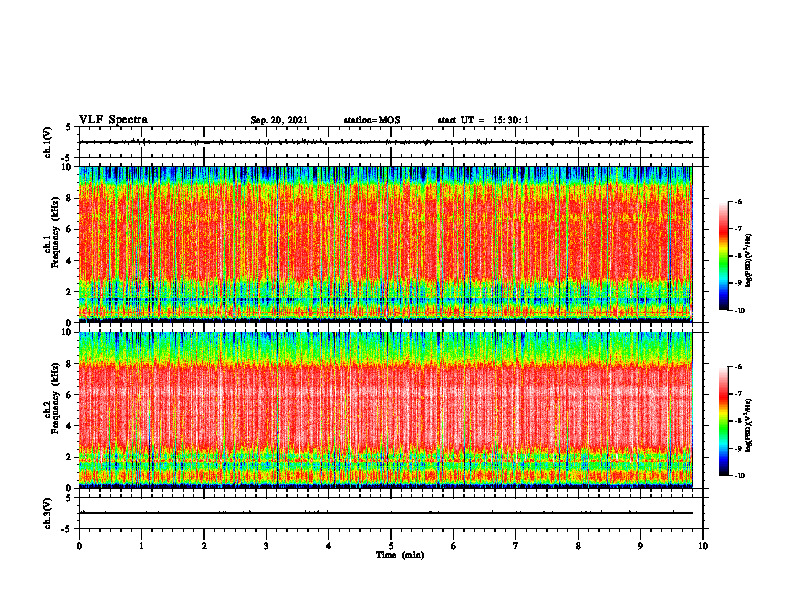Click time axis tick label "3"
792x612 pixels.
[266, 546]
